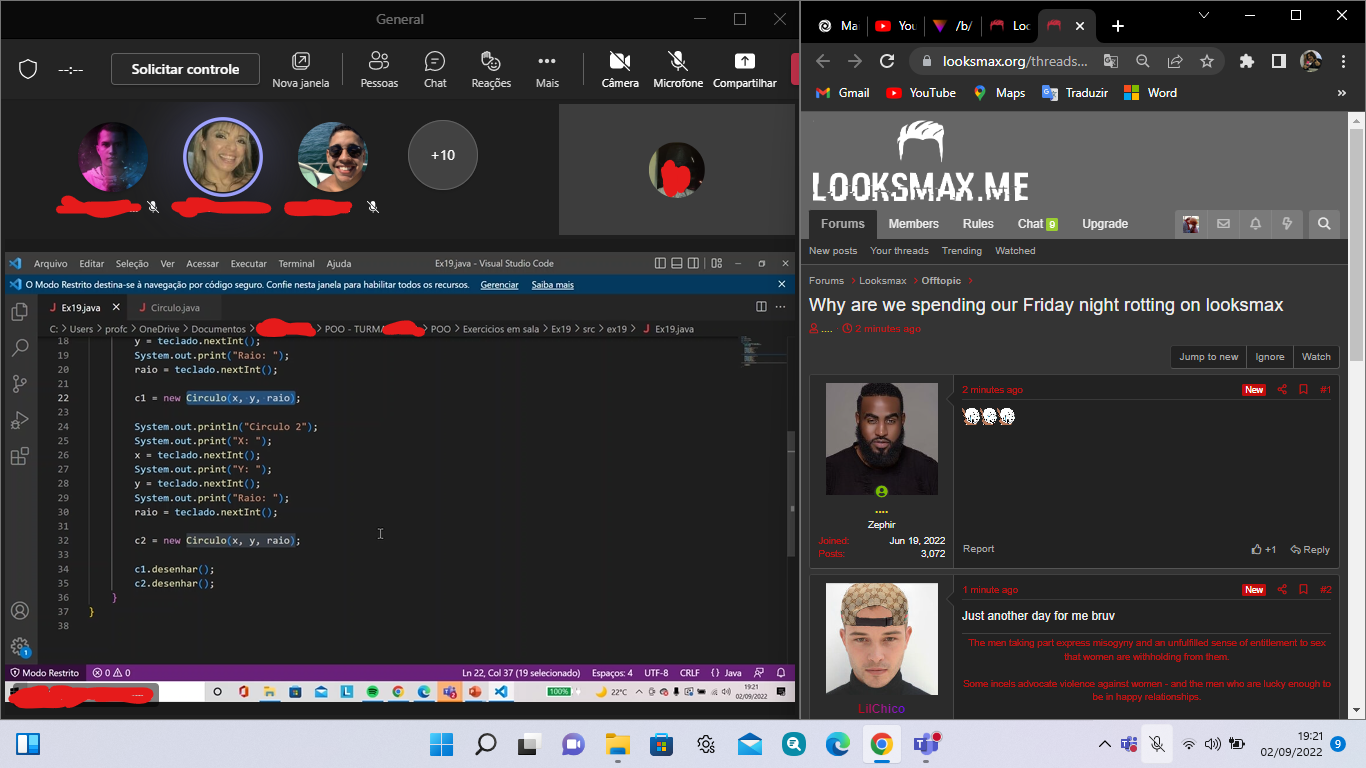The width and height of the screenshot is (1366, 768).
Task: Open the Teams meeting Chat
Action: click(x=435, y=70)
